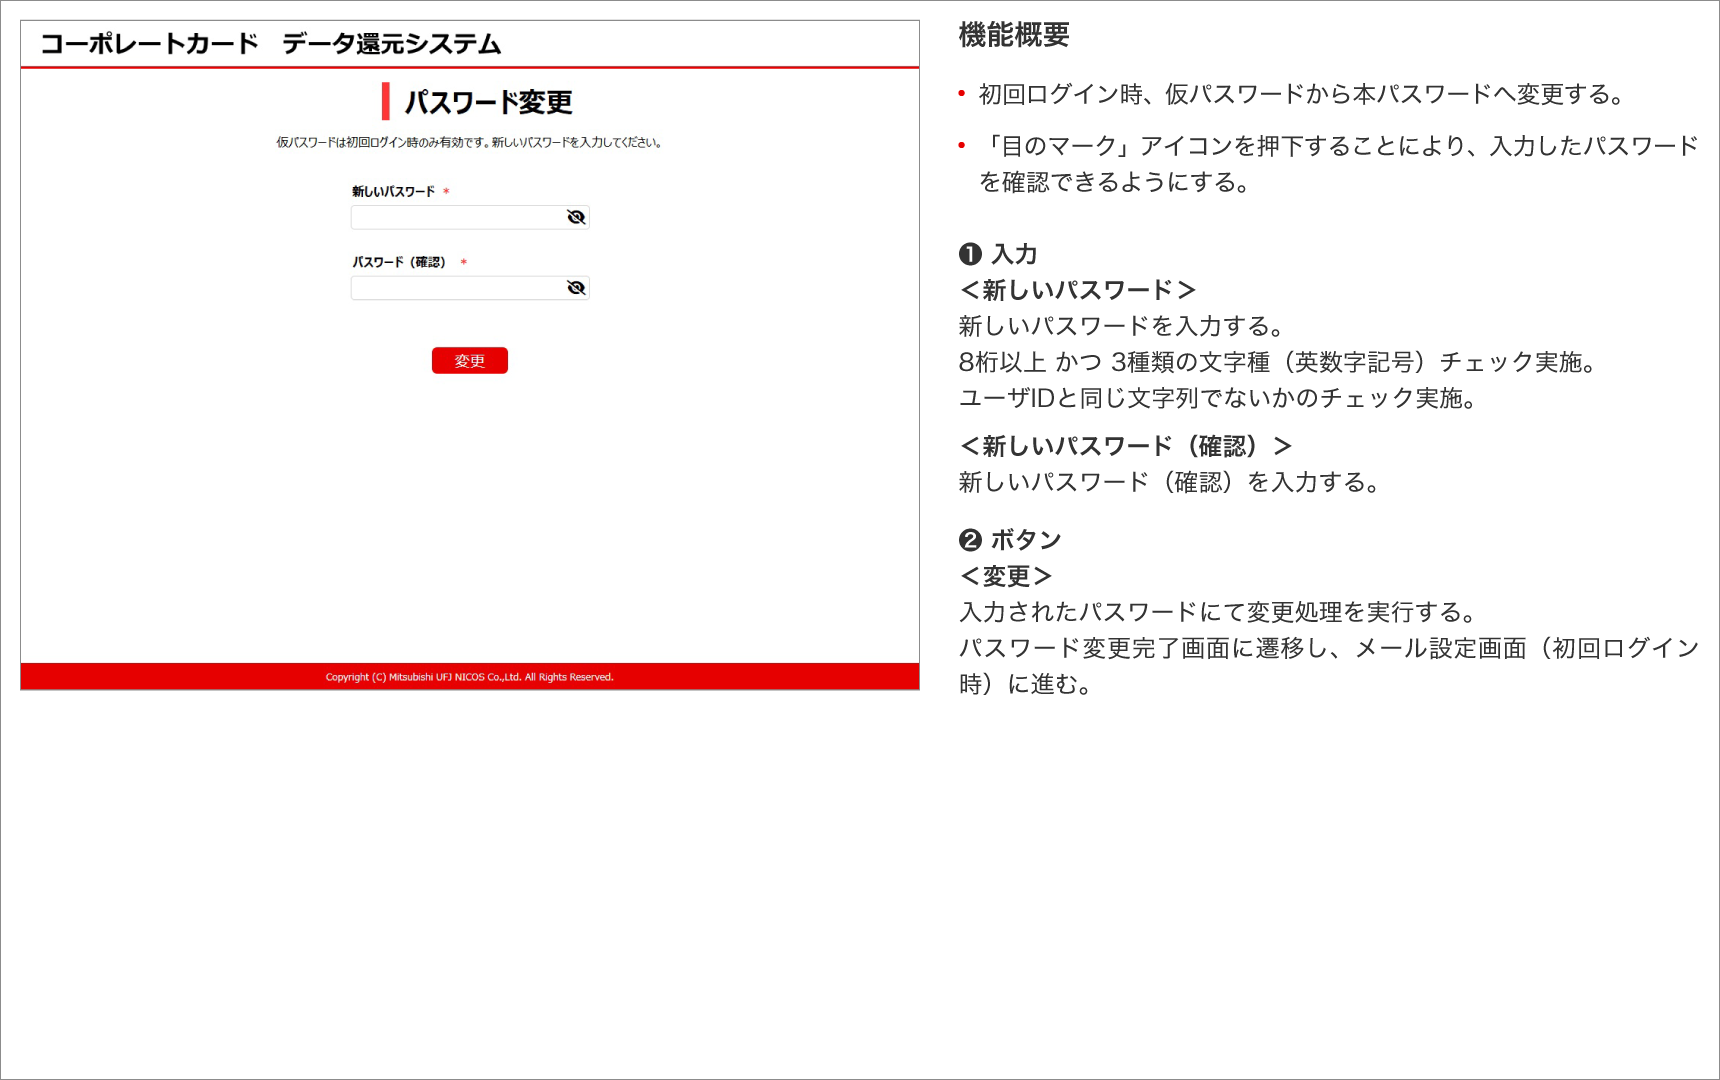Focus the パスワード（確認） input field
Screen dimensions: 1720x1080
pyautogui.click(x=458, y=288)
